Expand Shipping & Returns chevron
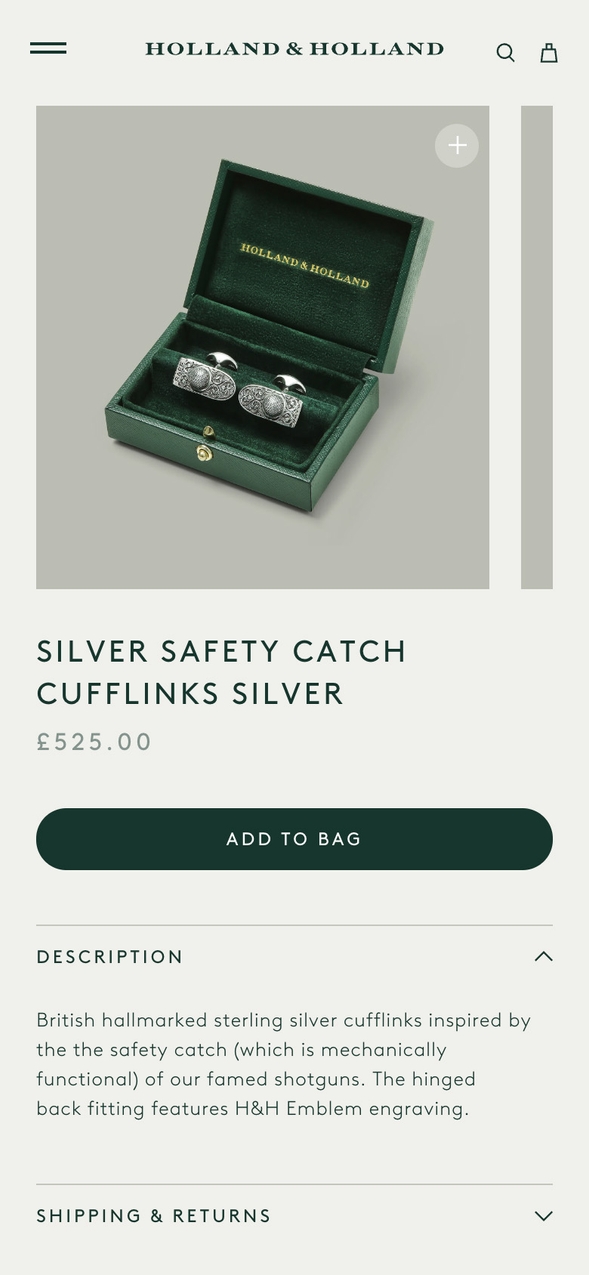The image size is (589, 1275). tap(543, 1216)
